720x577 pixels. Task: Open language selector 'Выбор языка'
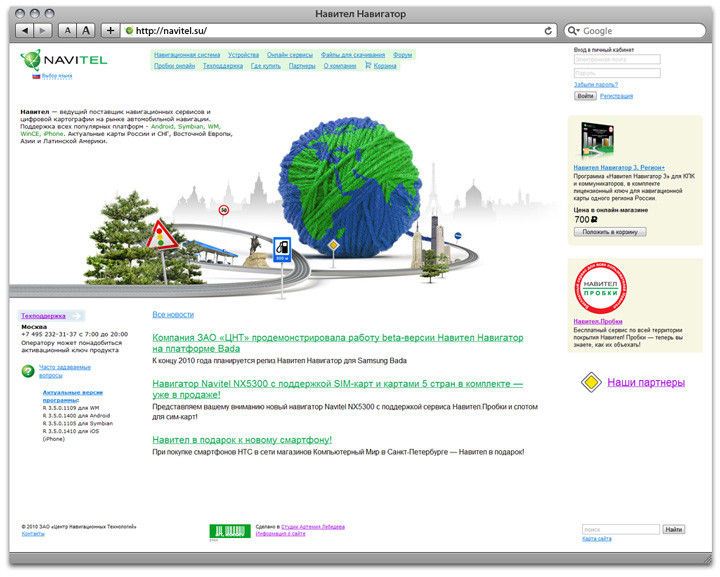coord(56,76)
